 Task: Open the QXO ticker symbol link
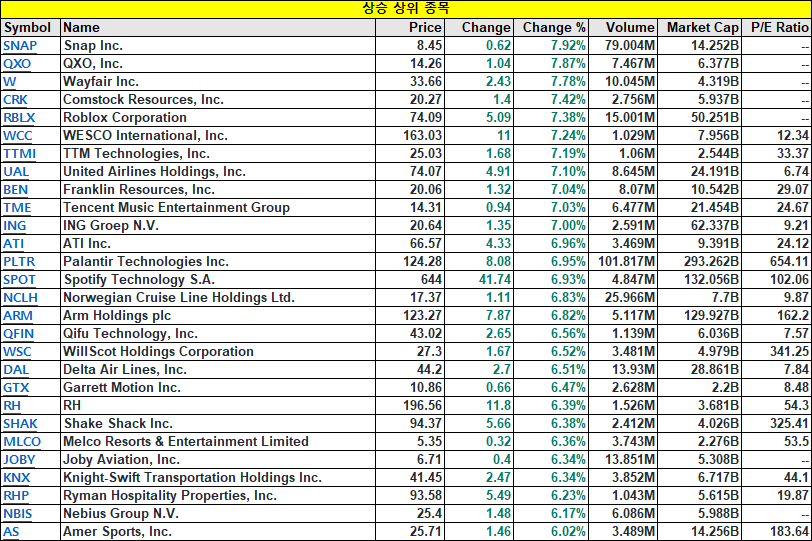pyautogui.click(x=17, y=64)
